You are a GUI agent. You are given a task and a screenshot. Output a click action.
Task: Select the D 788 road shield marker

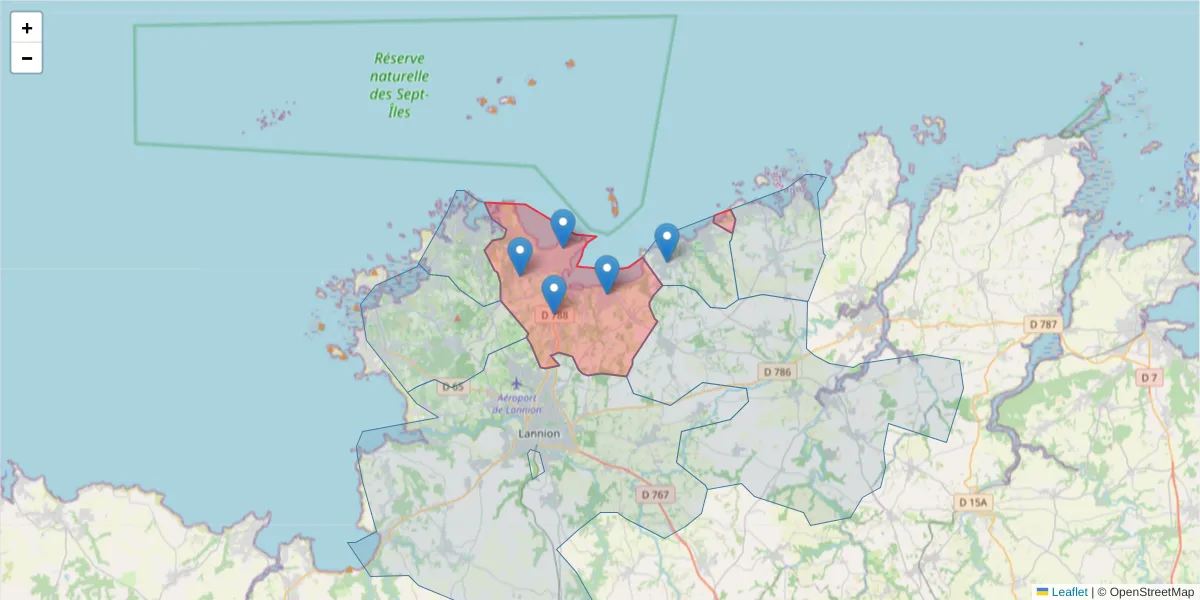[556, 315]
